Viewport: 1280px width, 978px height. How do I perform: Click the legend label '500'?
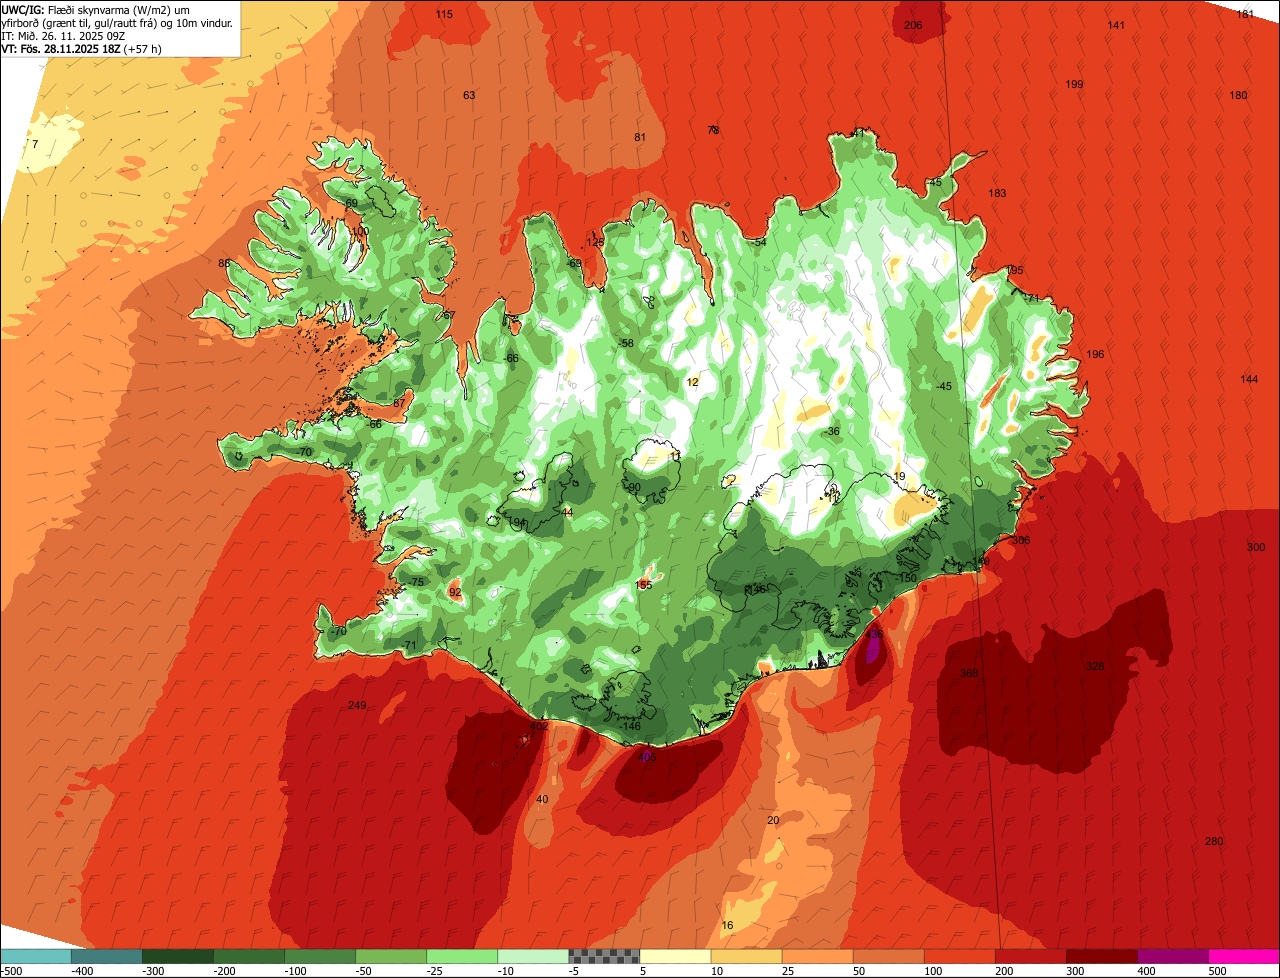pos(1217,971)
